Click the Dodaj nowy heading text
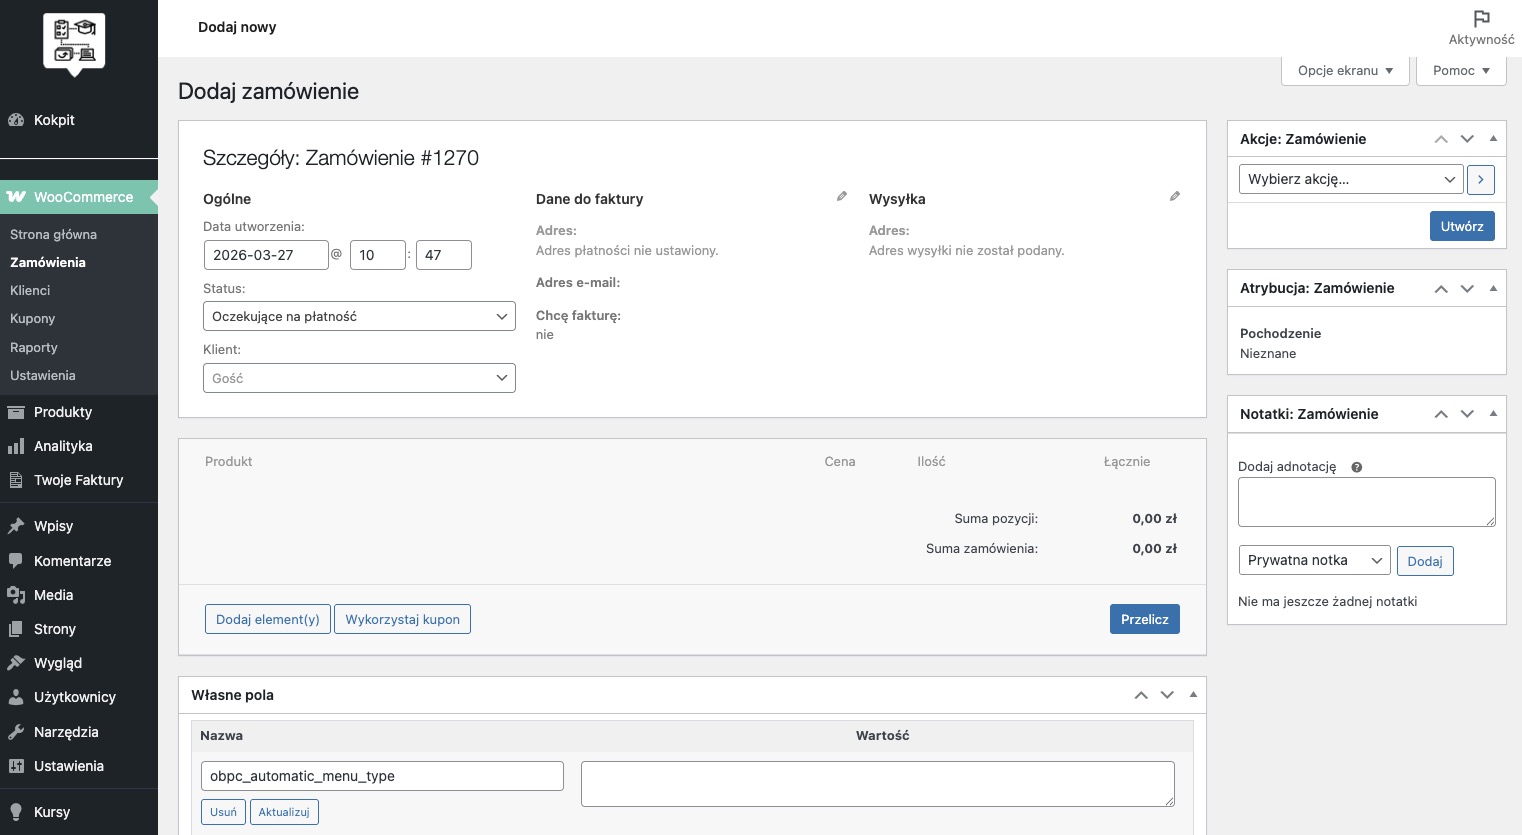 237,27
